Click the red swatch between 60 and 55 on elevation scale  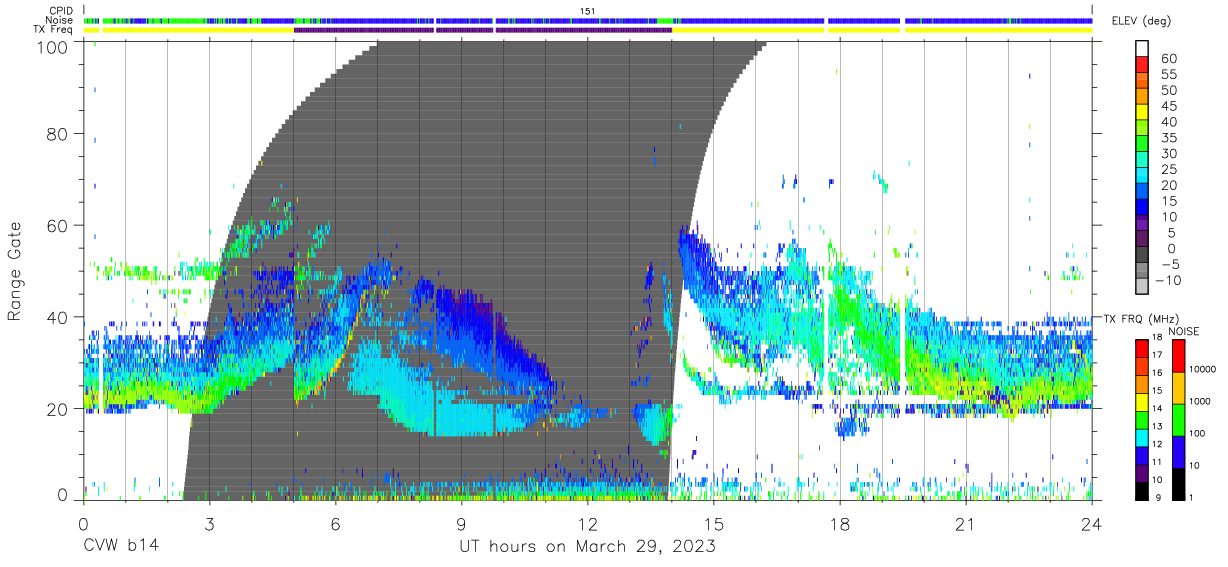click(1142, 66)
